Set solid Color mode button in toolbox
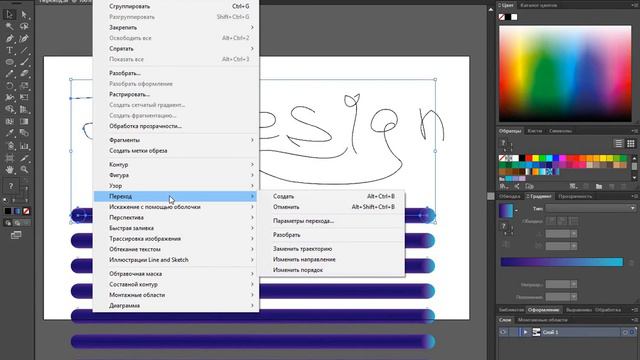 click(8, 211)
